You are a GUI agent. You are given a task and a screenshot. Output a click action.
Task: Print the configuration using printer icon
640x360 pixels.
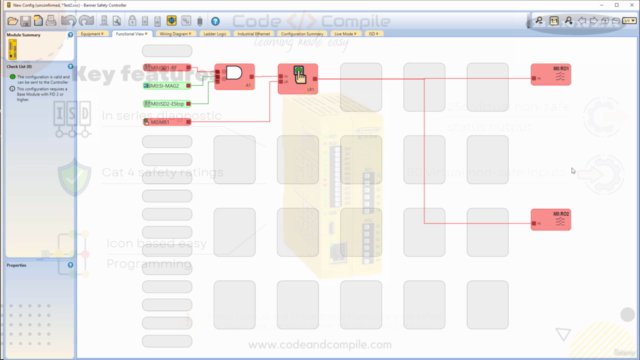pos(51,21)
